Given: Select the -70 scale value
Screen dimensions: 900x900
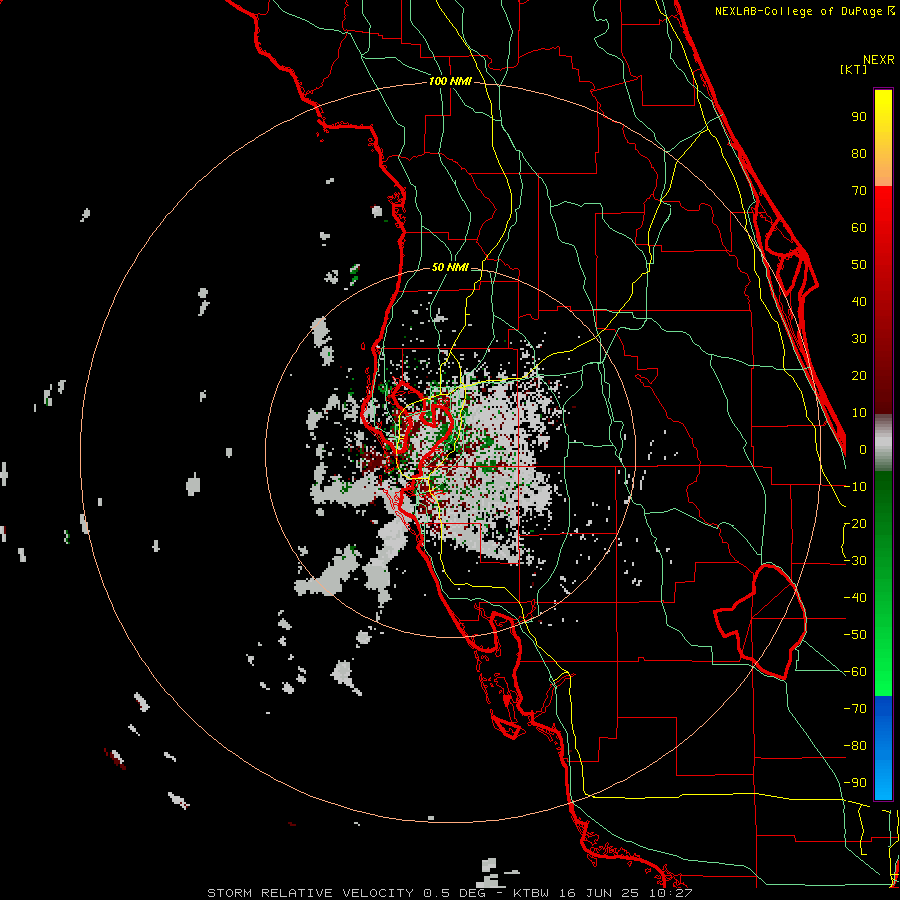Looking at the screenshot, I should tap(855, 709).
